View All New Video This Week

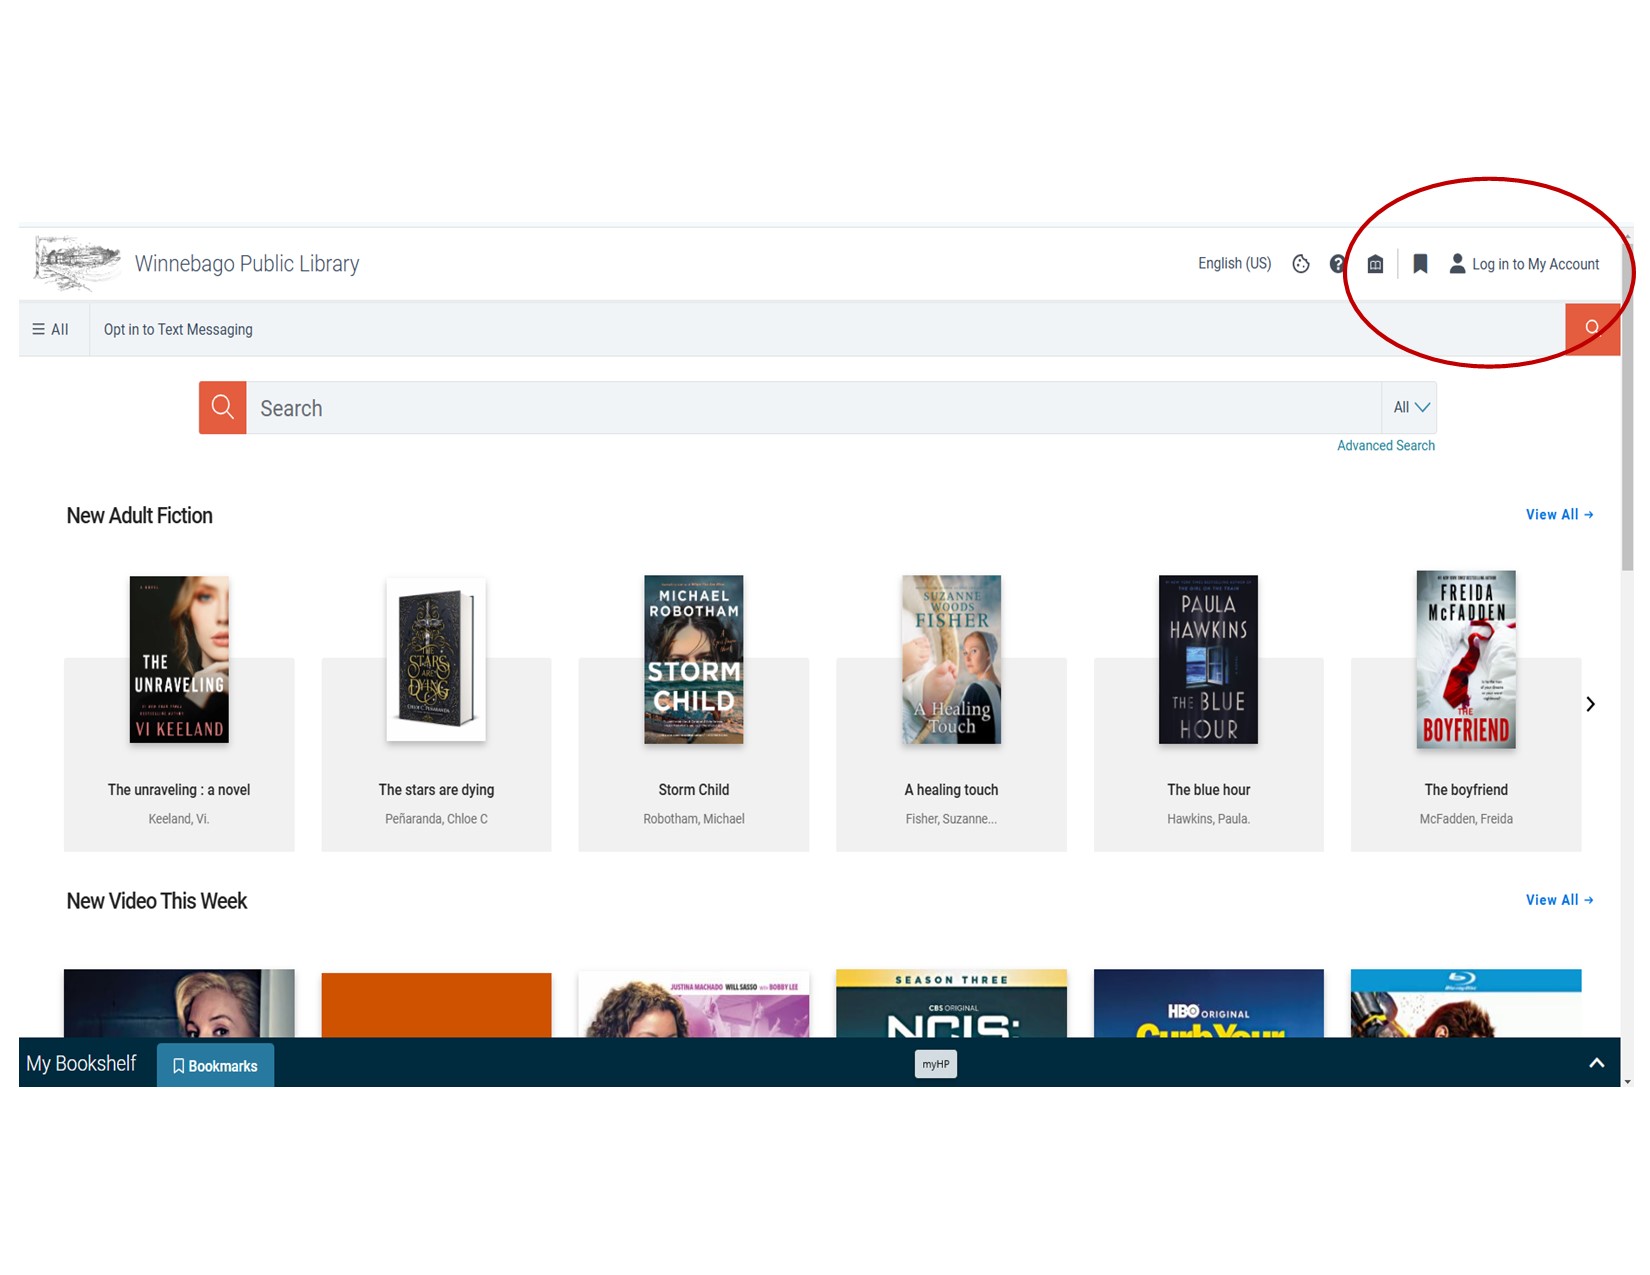click(1559, 900)
